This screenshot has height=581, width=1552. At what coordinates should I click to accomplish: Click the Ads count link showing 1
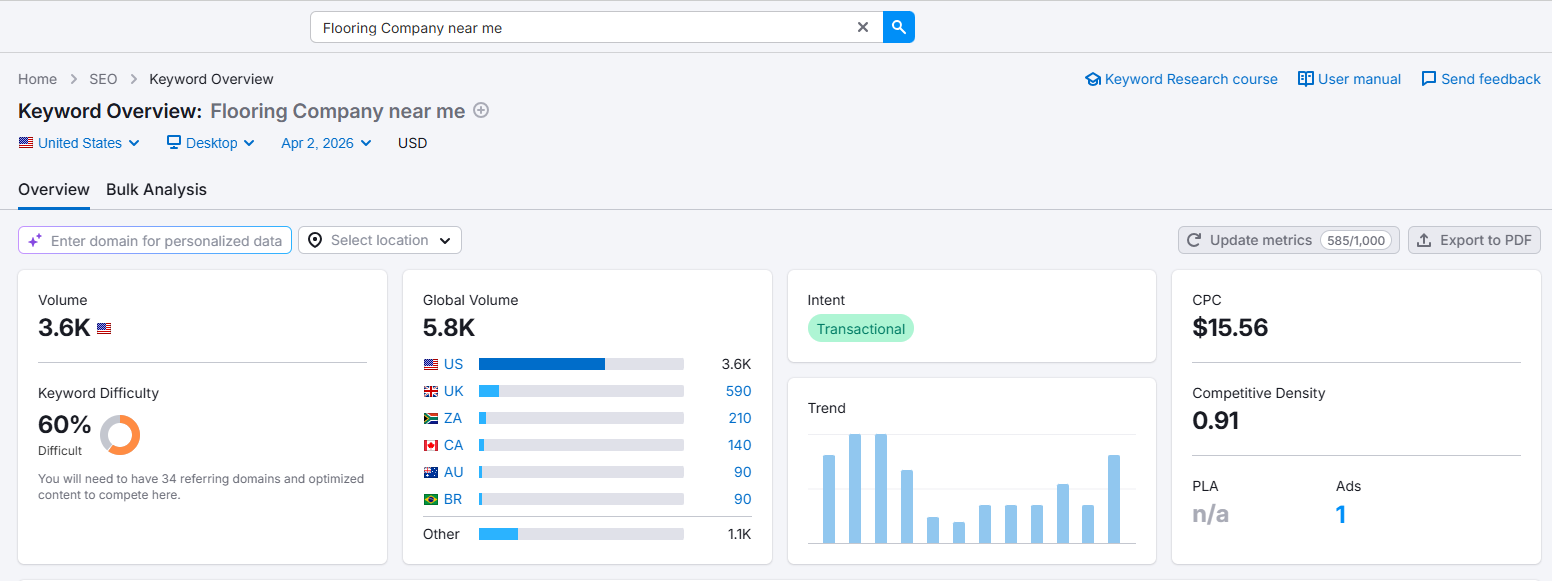pos(1341,514)
